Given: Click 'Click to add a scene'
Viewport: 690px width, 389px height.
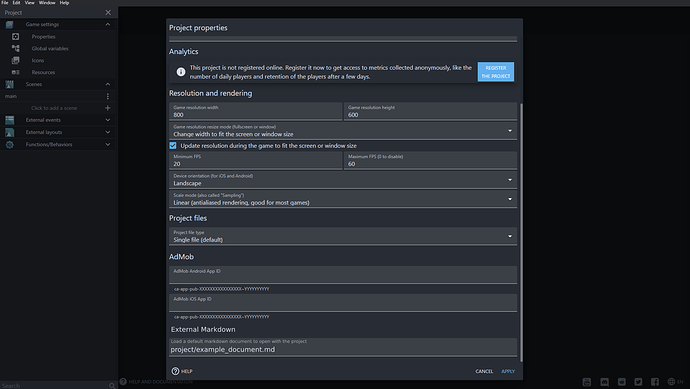Looking at the screenshot, I should click(54, 108).
